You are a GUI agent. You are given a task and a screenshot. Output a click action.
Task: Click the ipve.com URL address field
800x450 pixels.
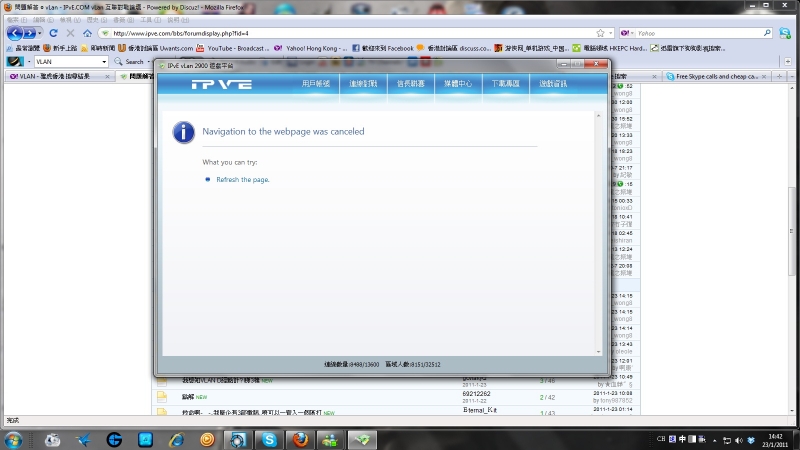(347, 33)
